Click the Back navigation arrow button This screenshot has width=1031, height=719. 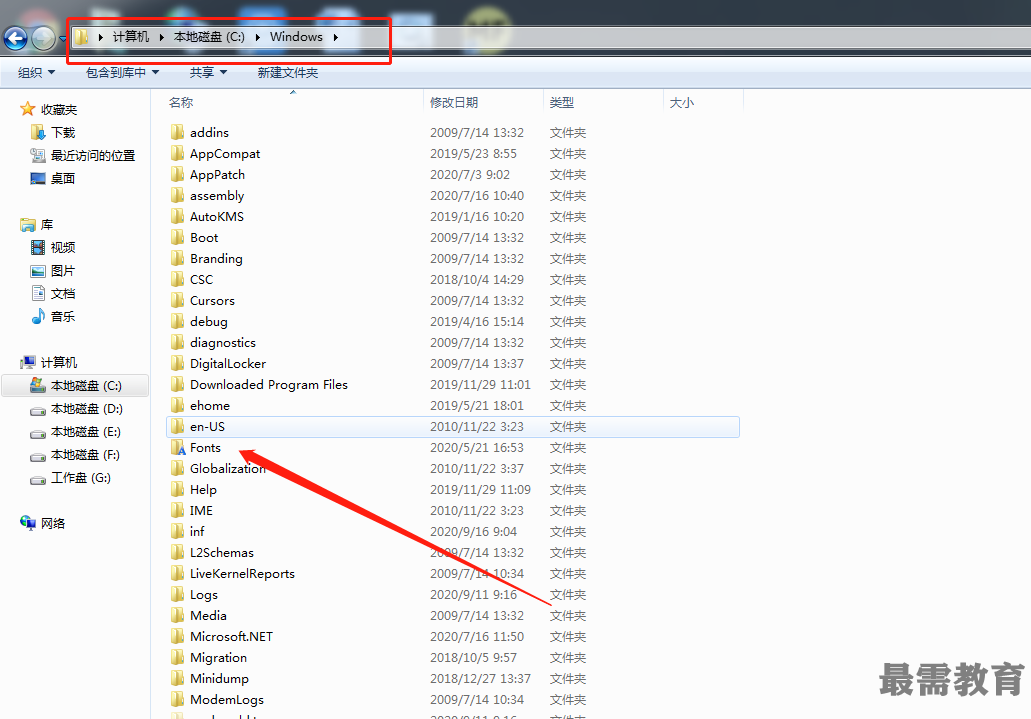(16, 38)
